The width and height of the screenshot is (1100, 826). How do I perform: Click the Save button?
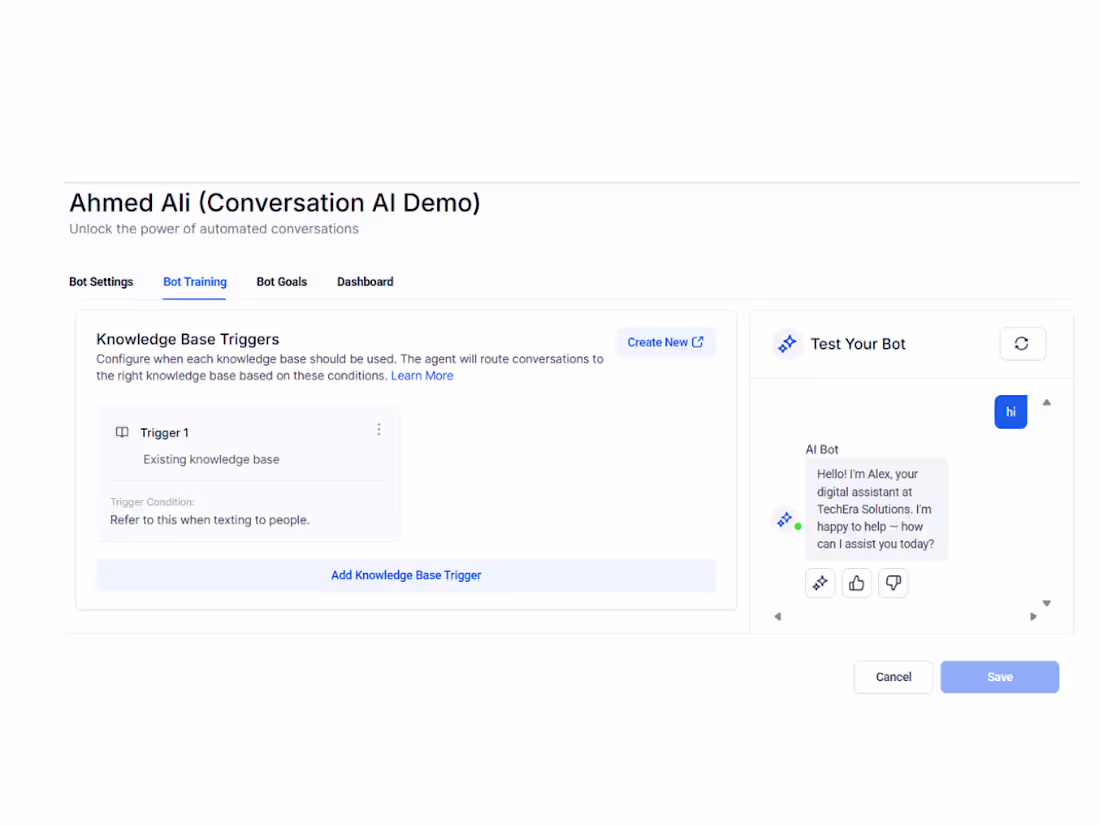[x=999, y=677]
